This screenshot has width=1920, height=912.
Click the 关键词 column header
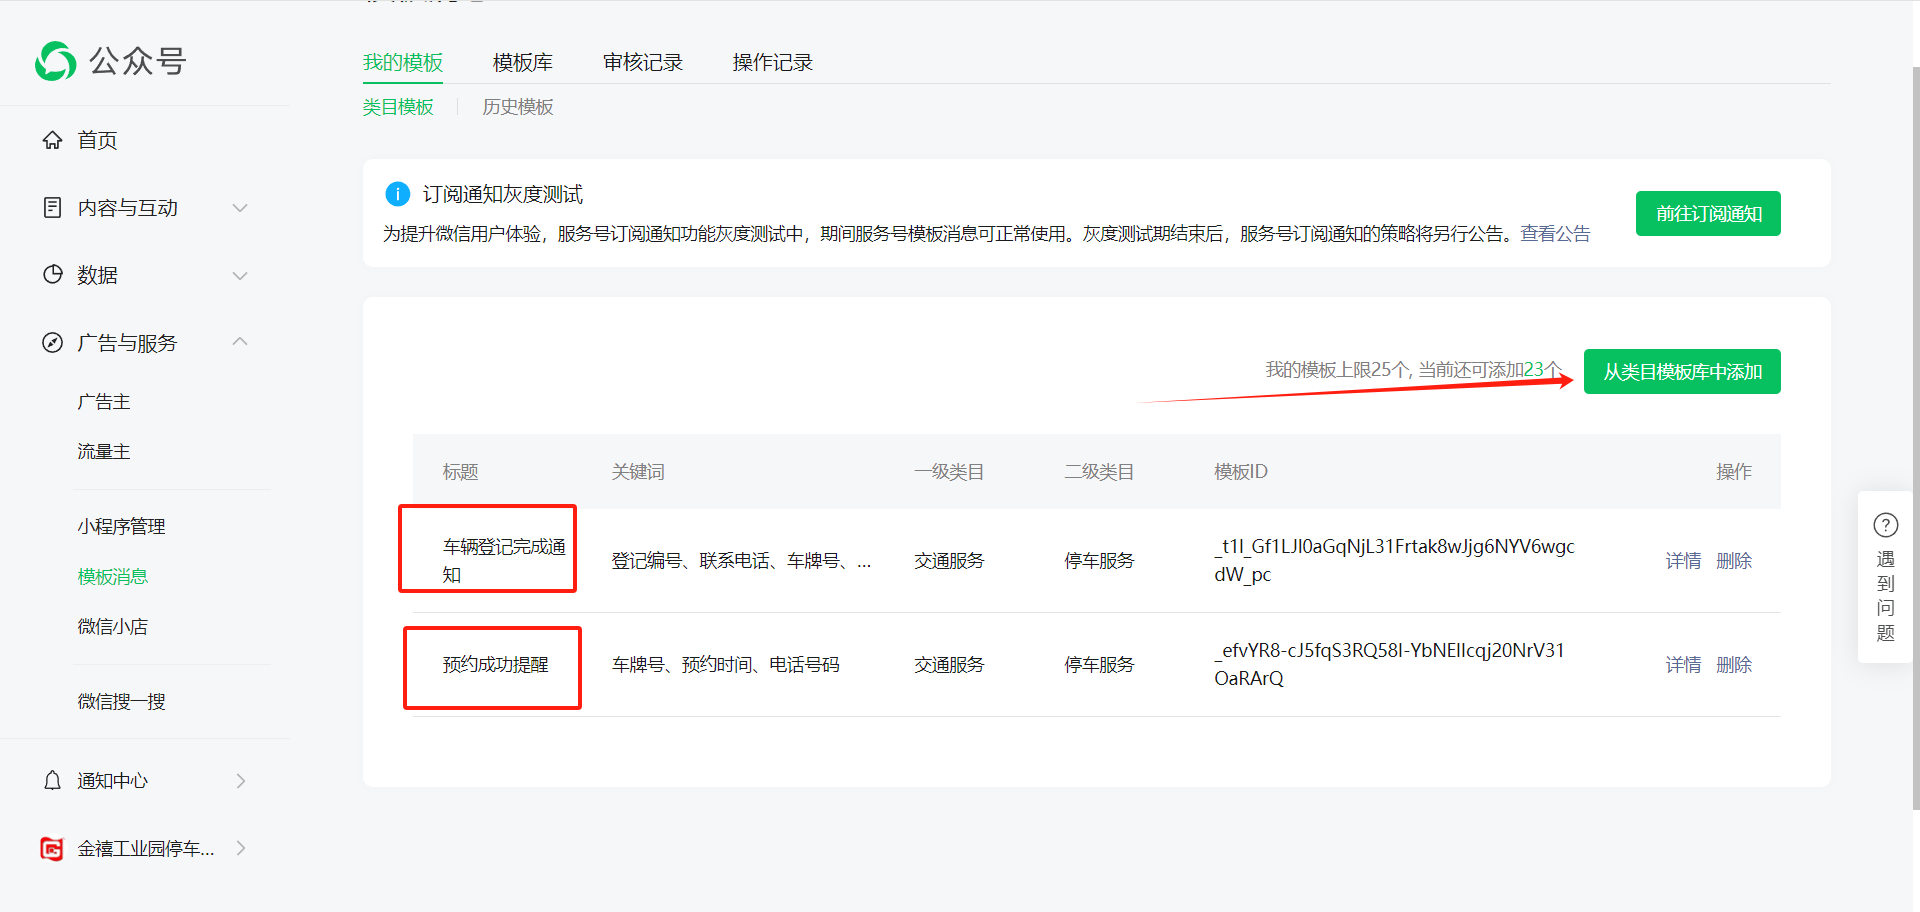coord(638,472)
